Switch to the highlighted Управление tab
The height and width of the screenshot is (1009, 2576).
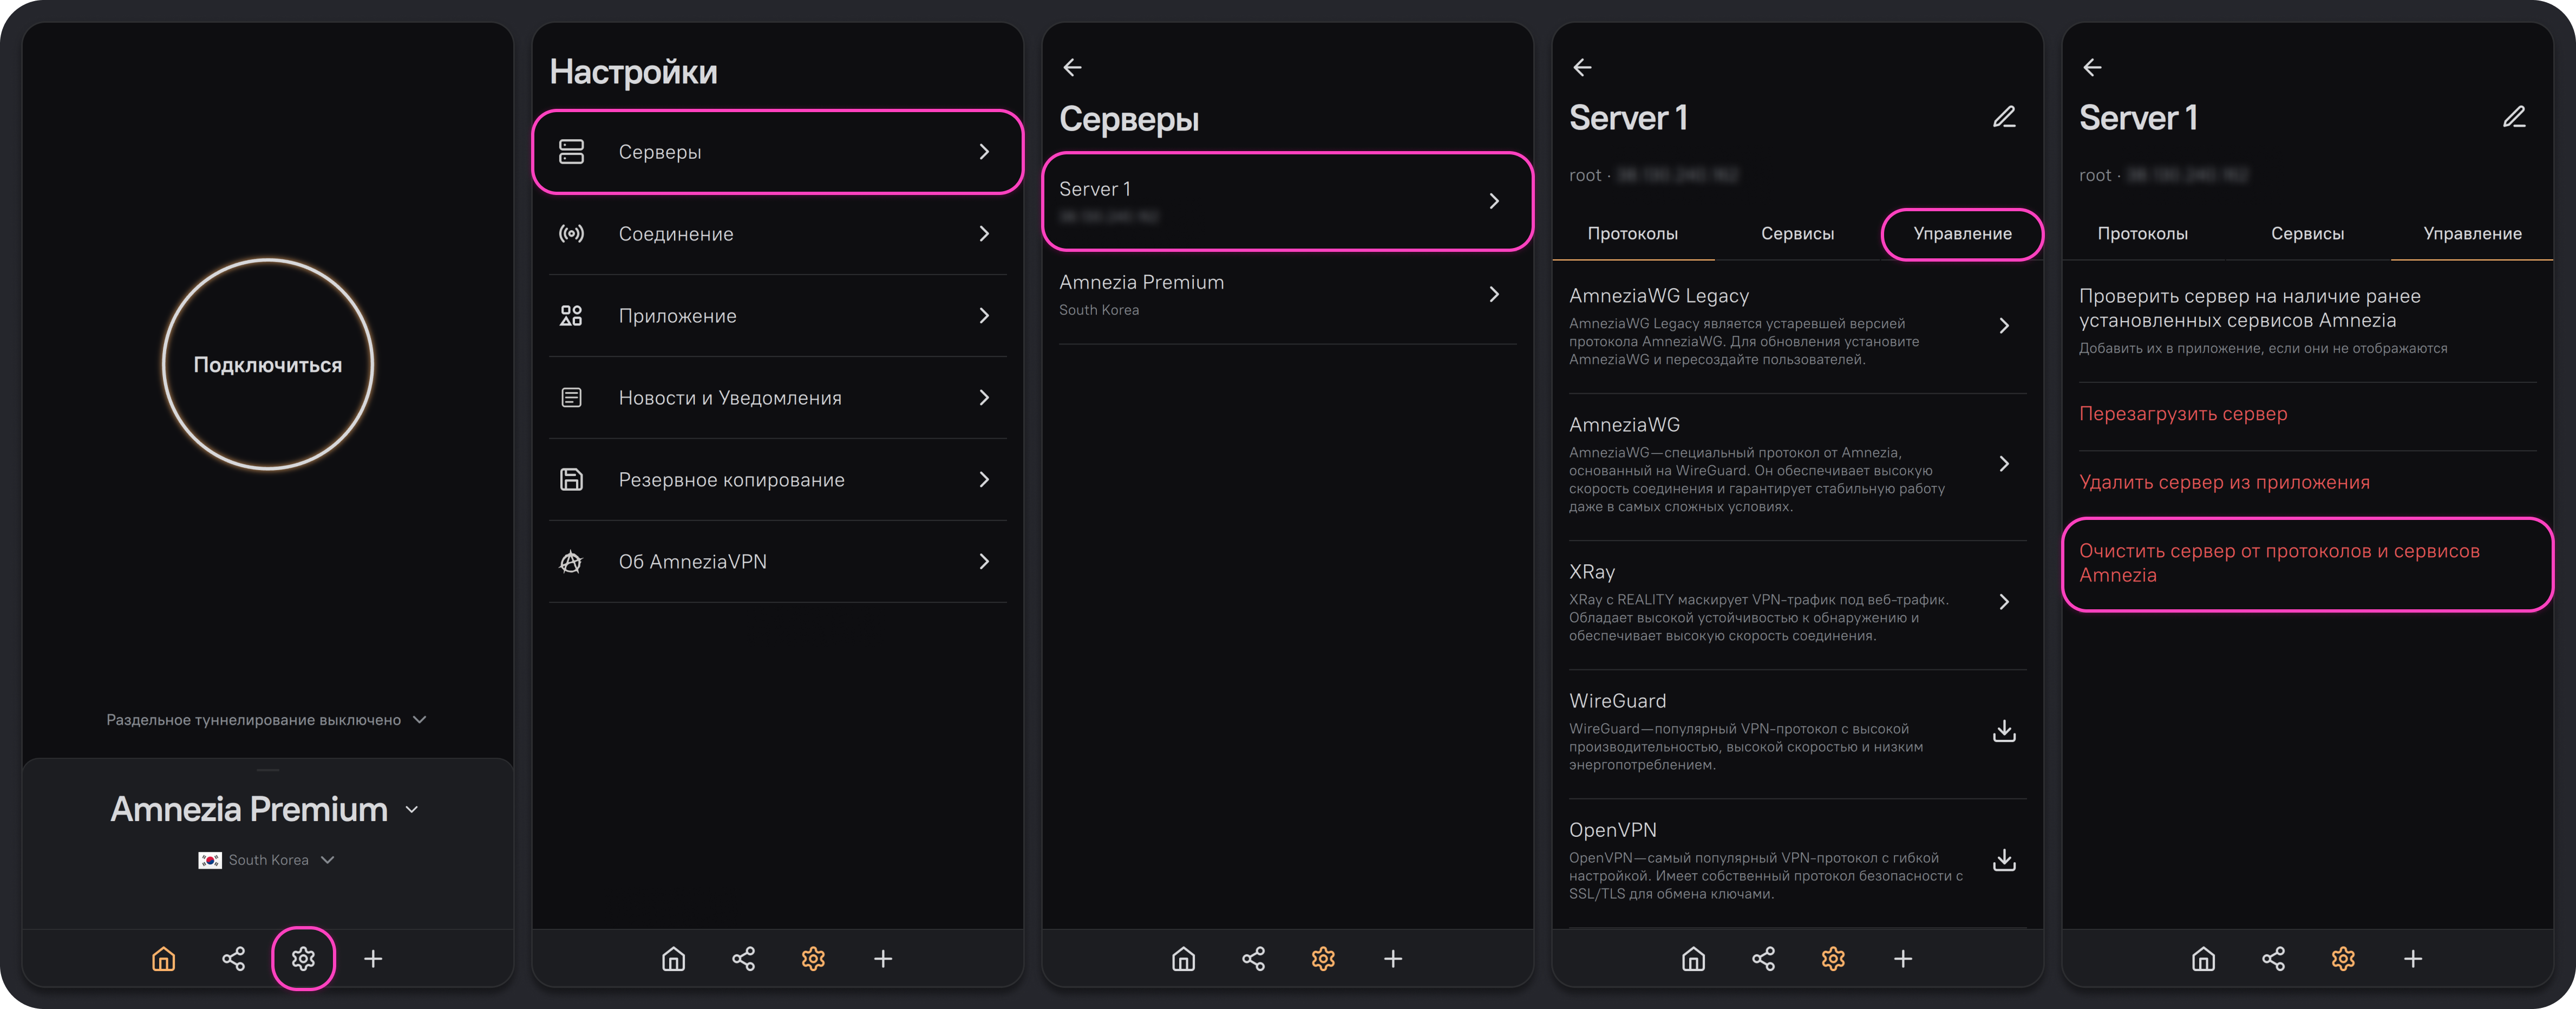(1962, 234)
